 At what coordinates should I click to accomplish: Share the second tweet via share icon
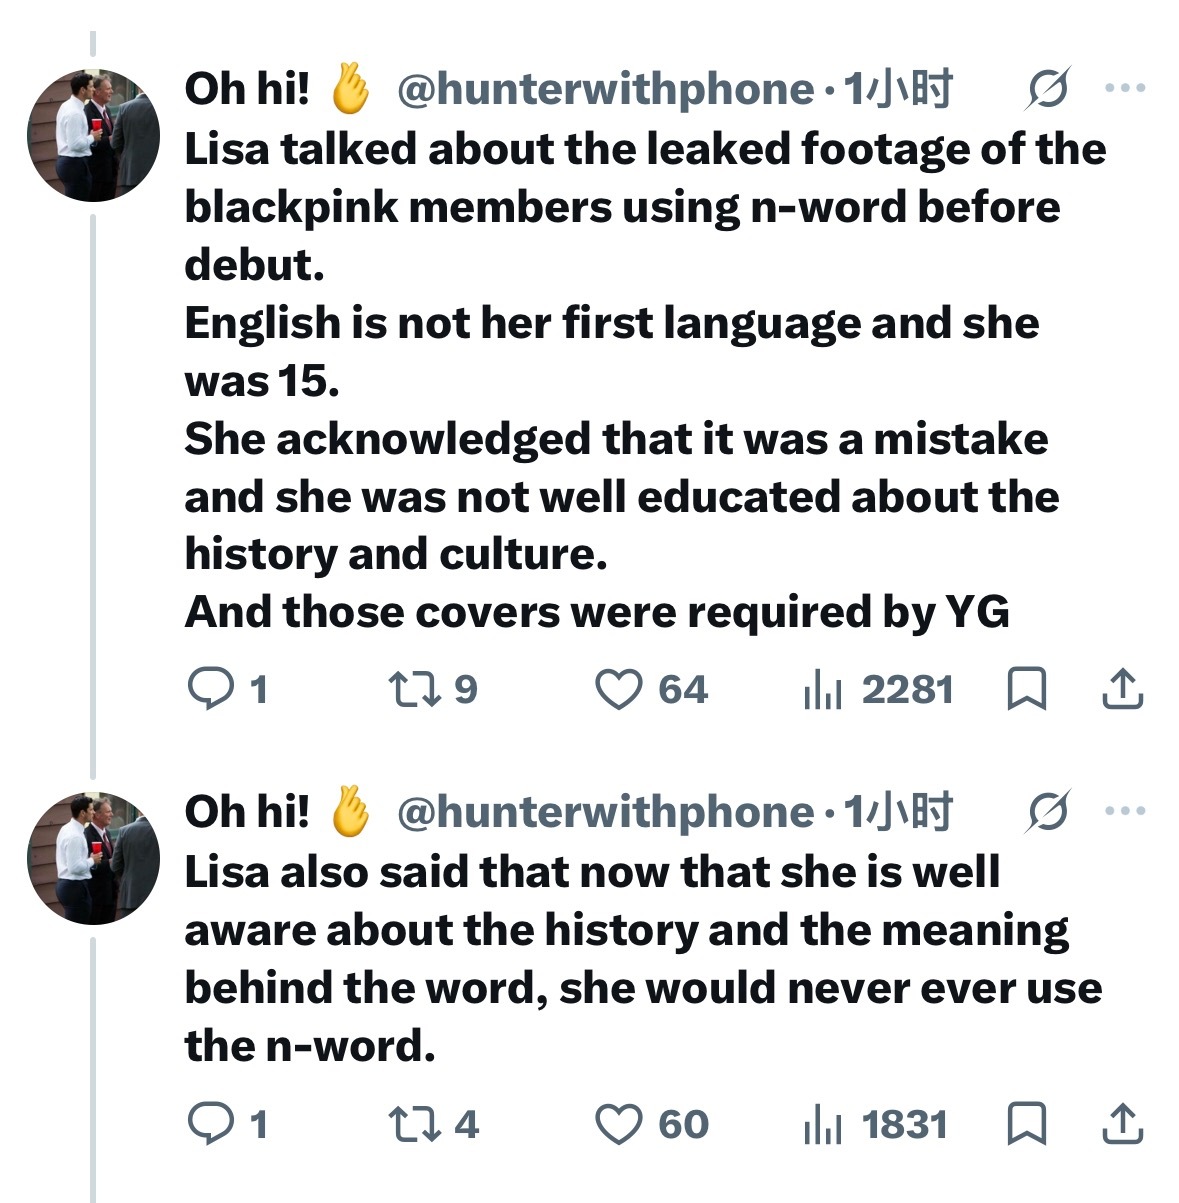point(1122,1124)
